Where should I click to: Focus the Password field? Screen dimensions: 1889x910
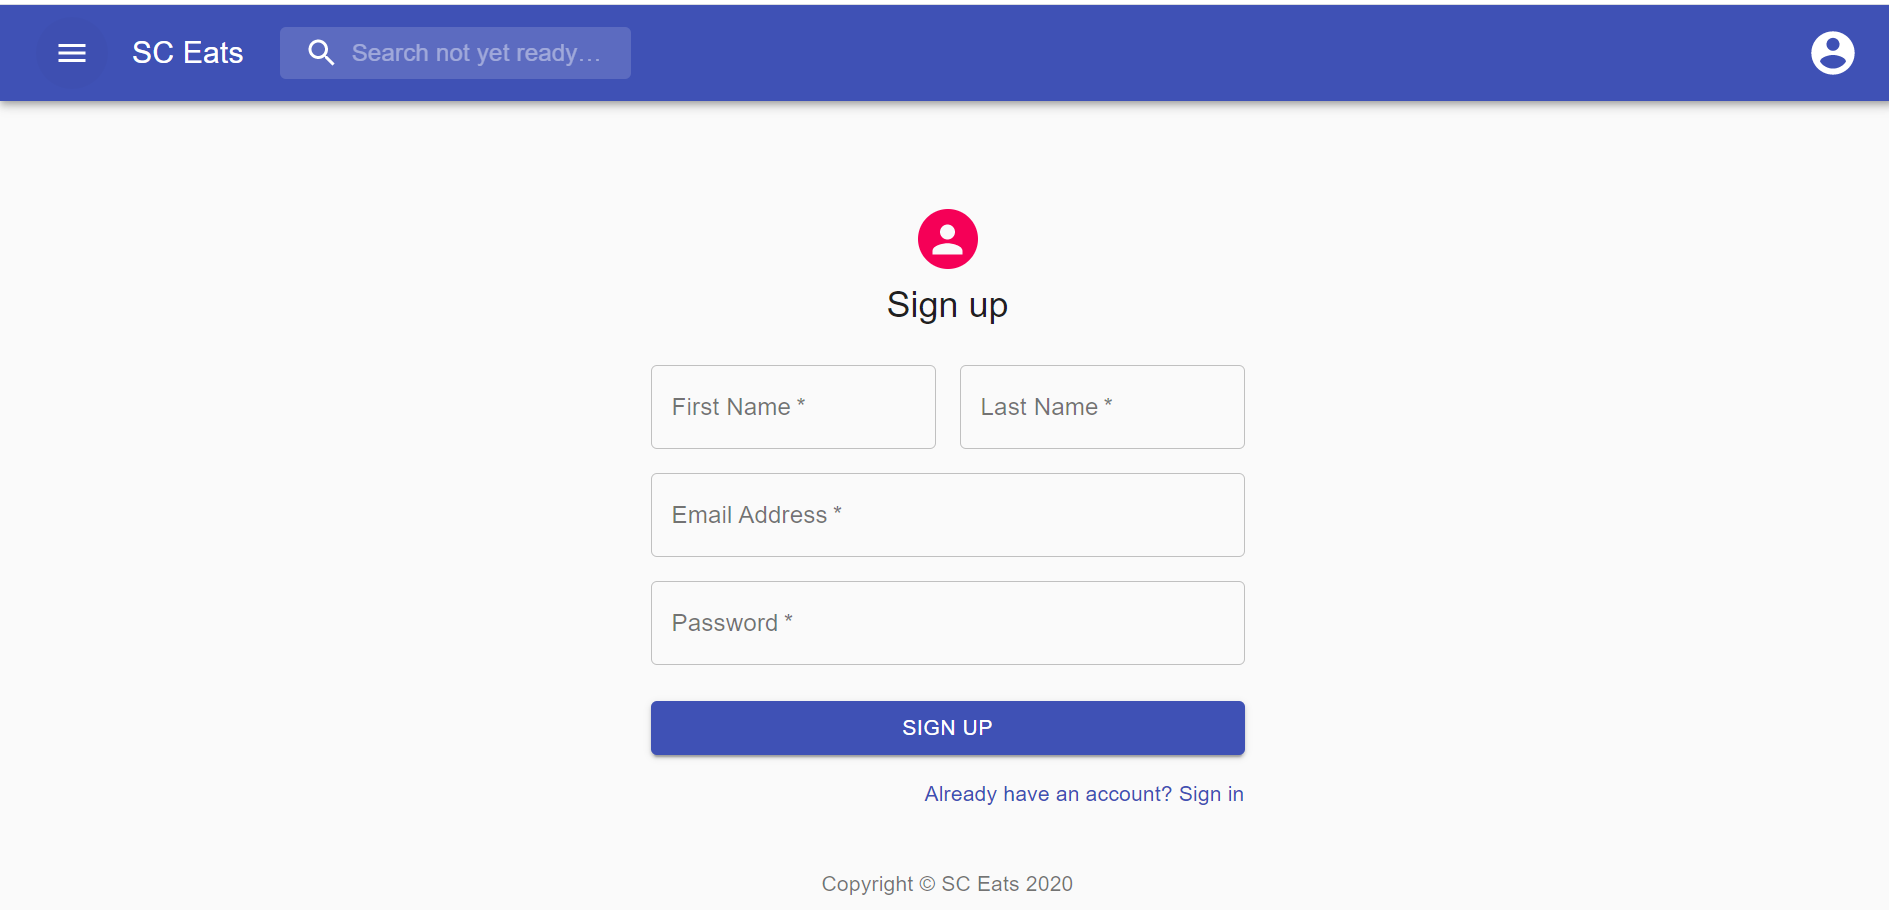(x=947, y=622)
